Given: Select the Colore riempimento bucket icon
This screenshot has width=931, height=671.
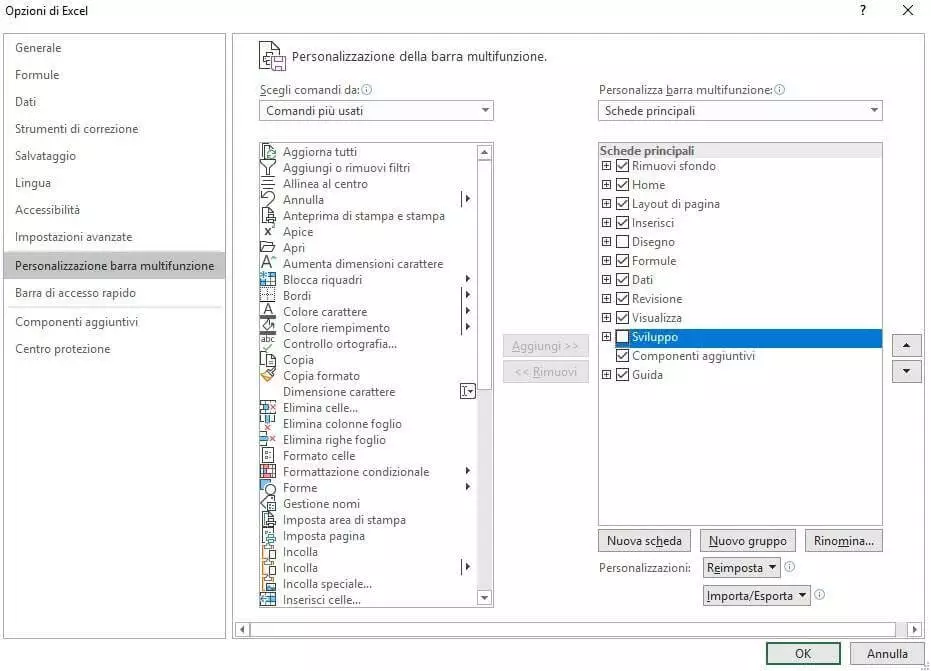Looking at the screenshot, I should [267, 328].
